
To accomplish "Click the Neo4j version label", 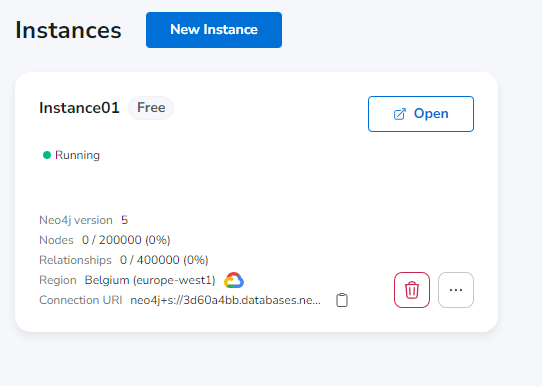I will pos(76,220).
